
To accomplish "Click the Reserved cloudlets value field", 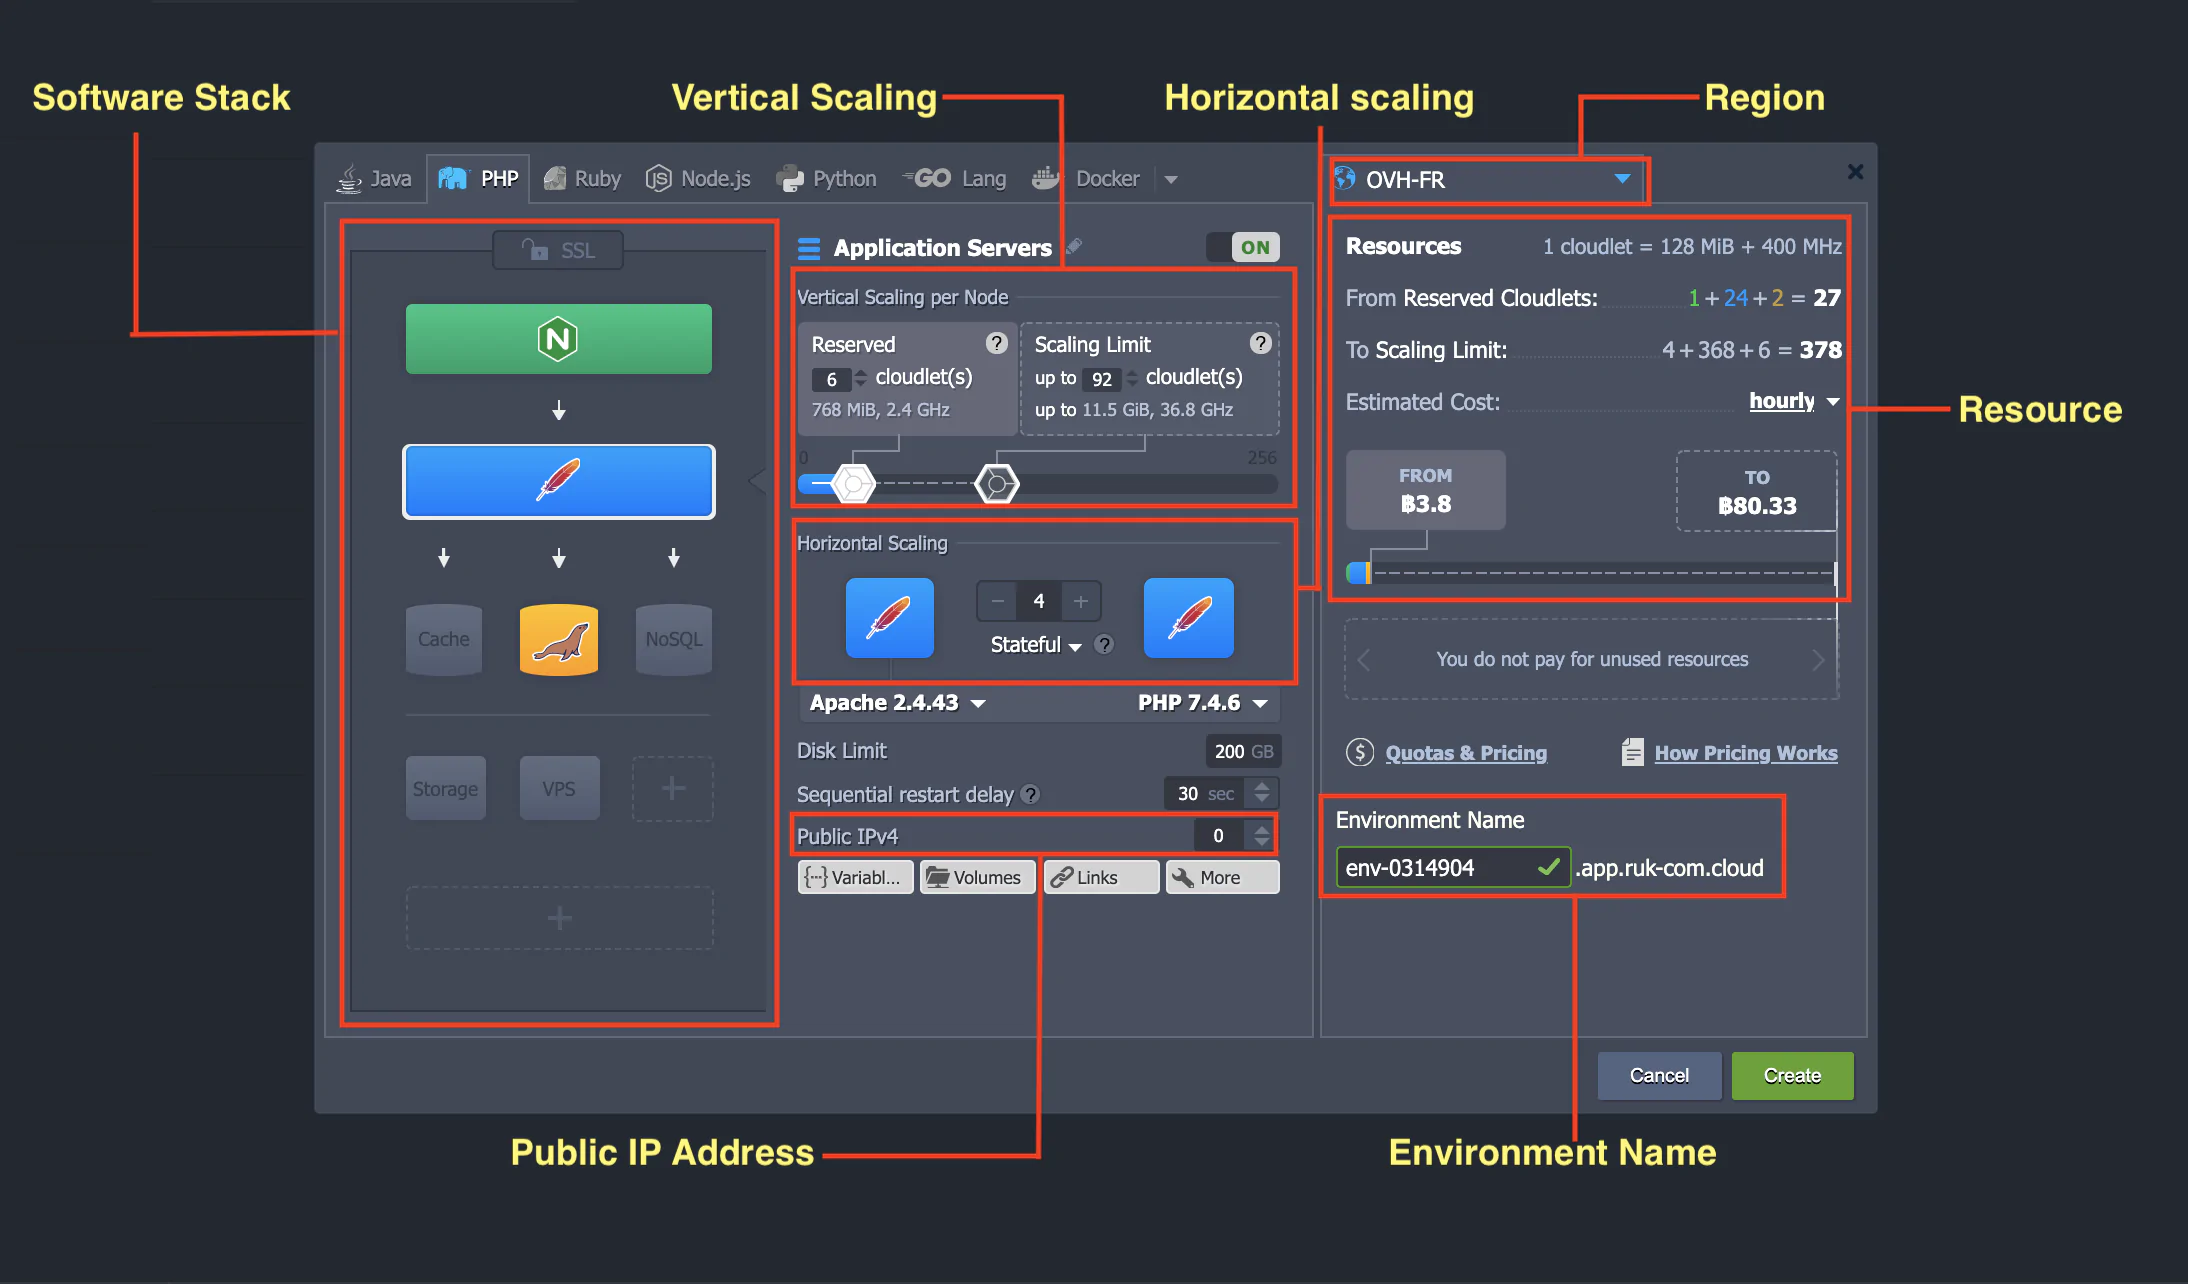I will point(832,380).
